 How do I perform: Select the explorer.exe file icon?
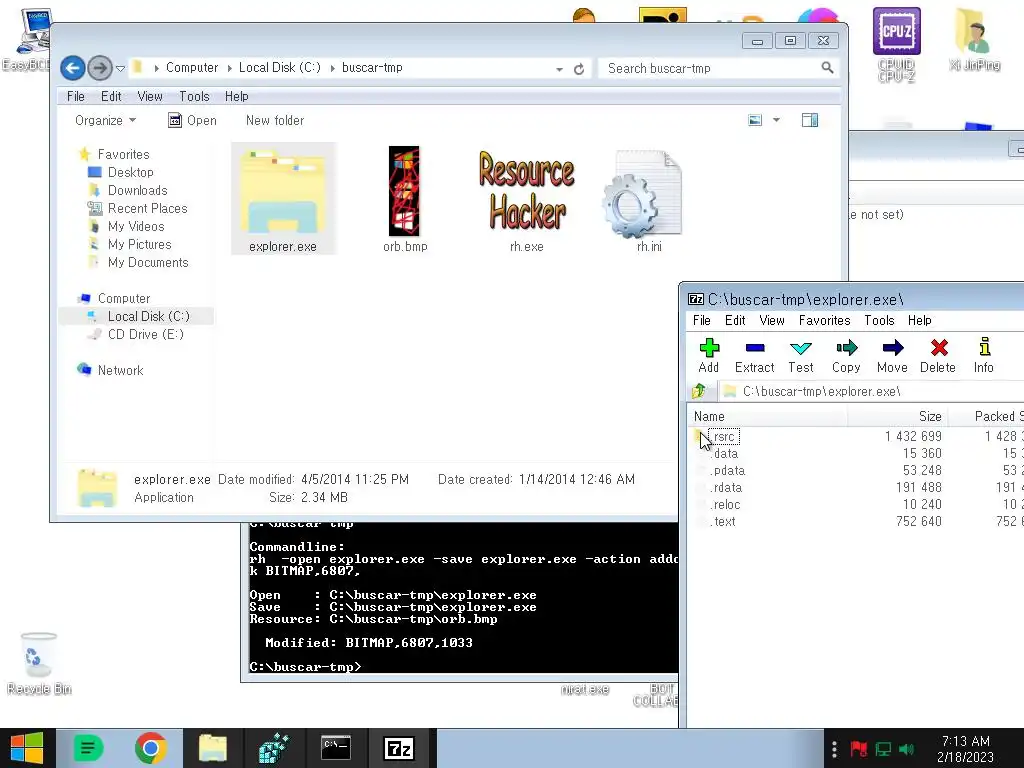tap(283, 199)
